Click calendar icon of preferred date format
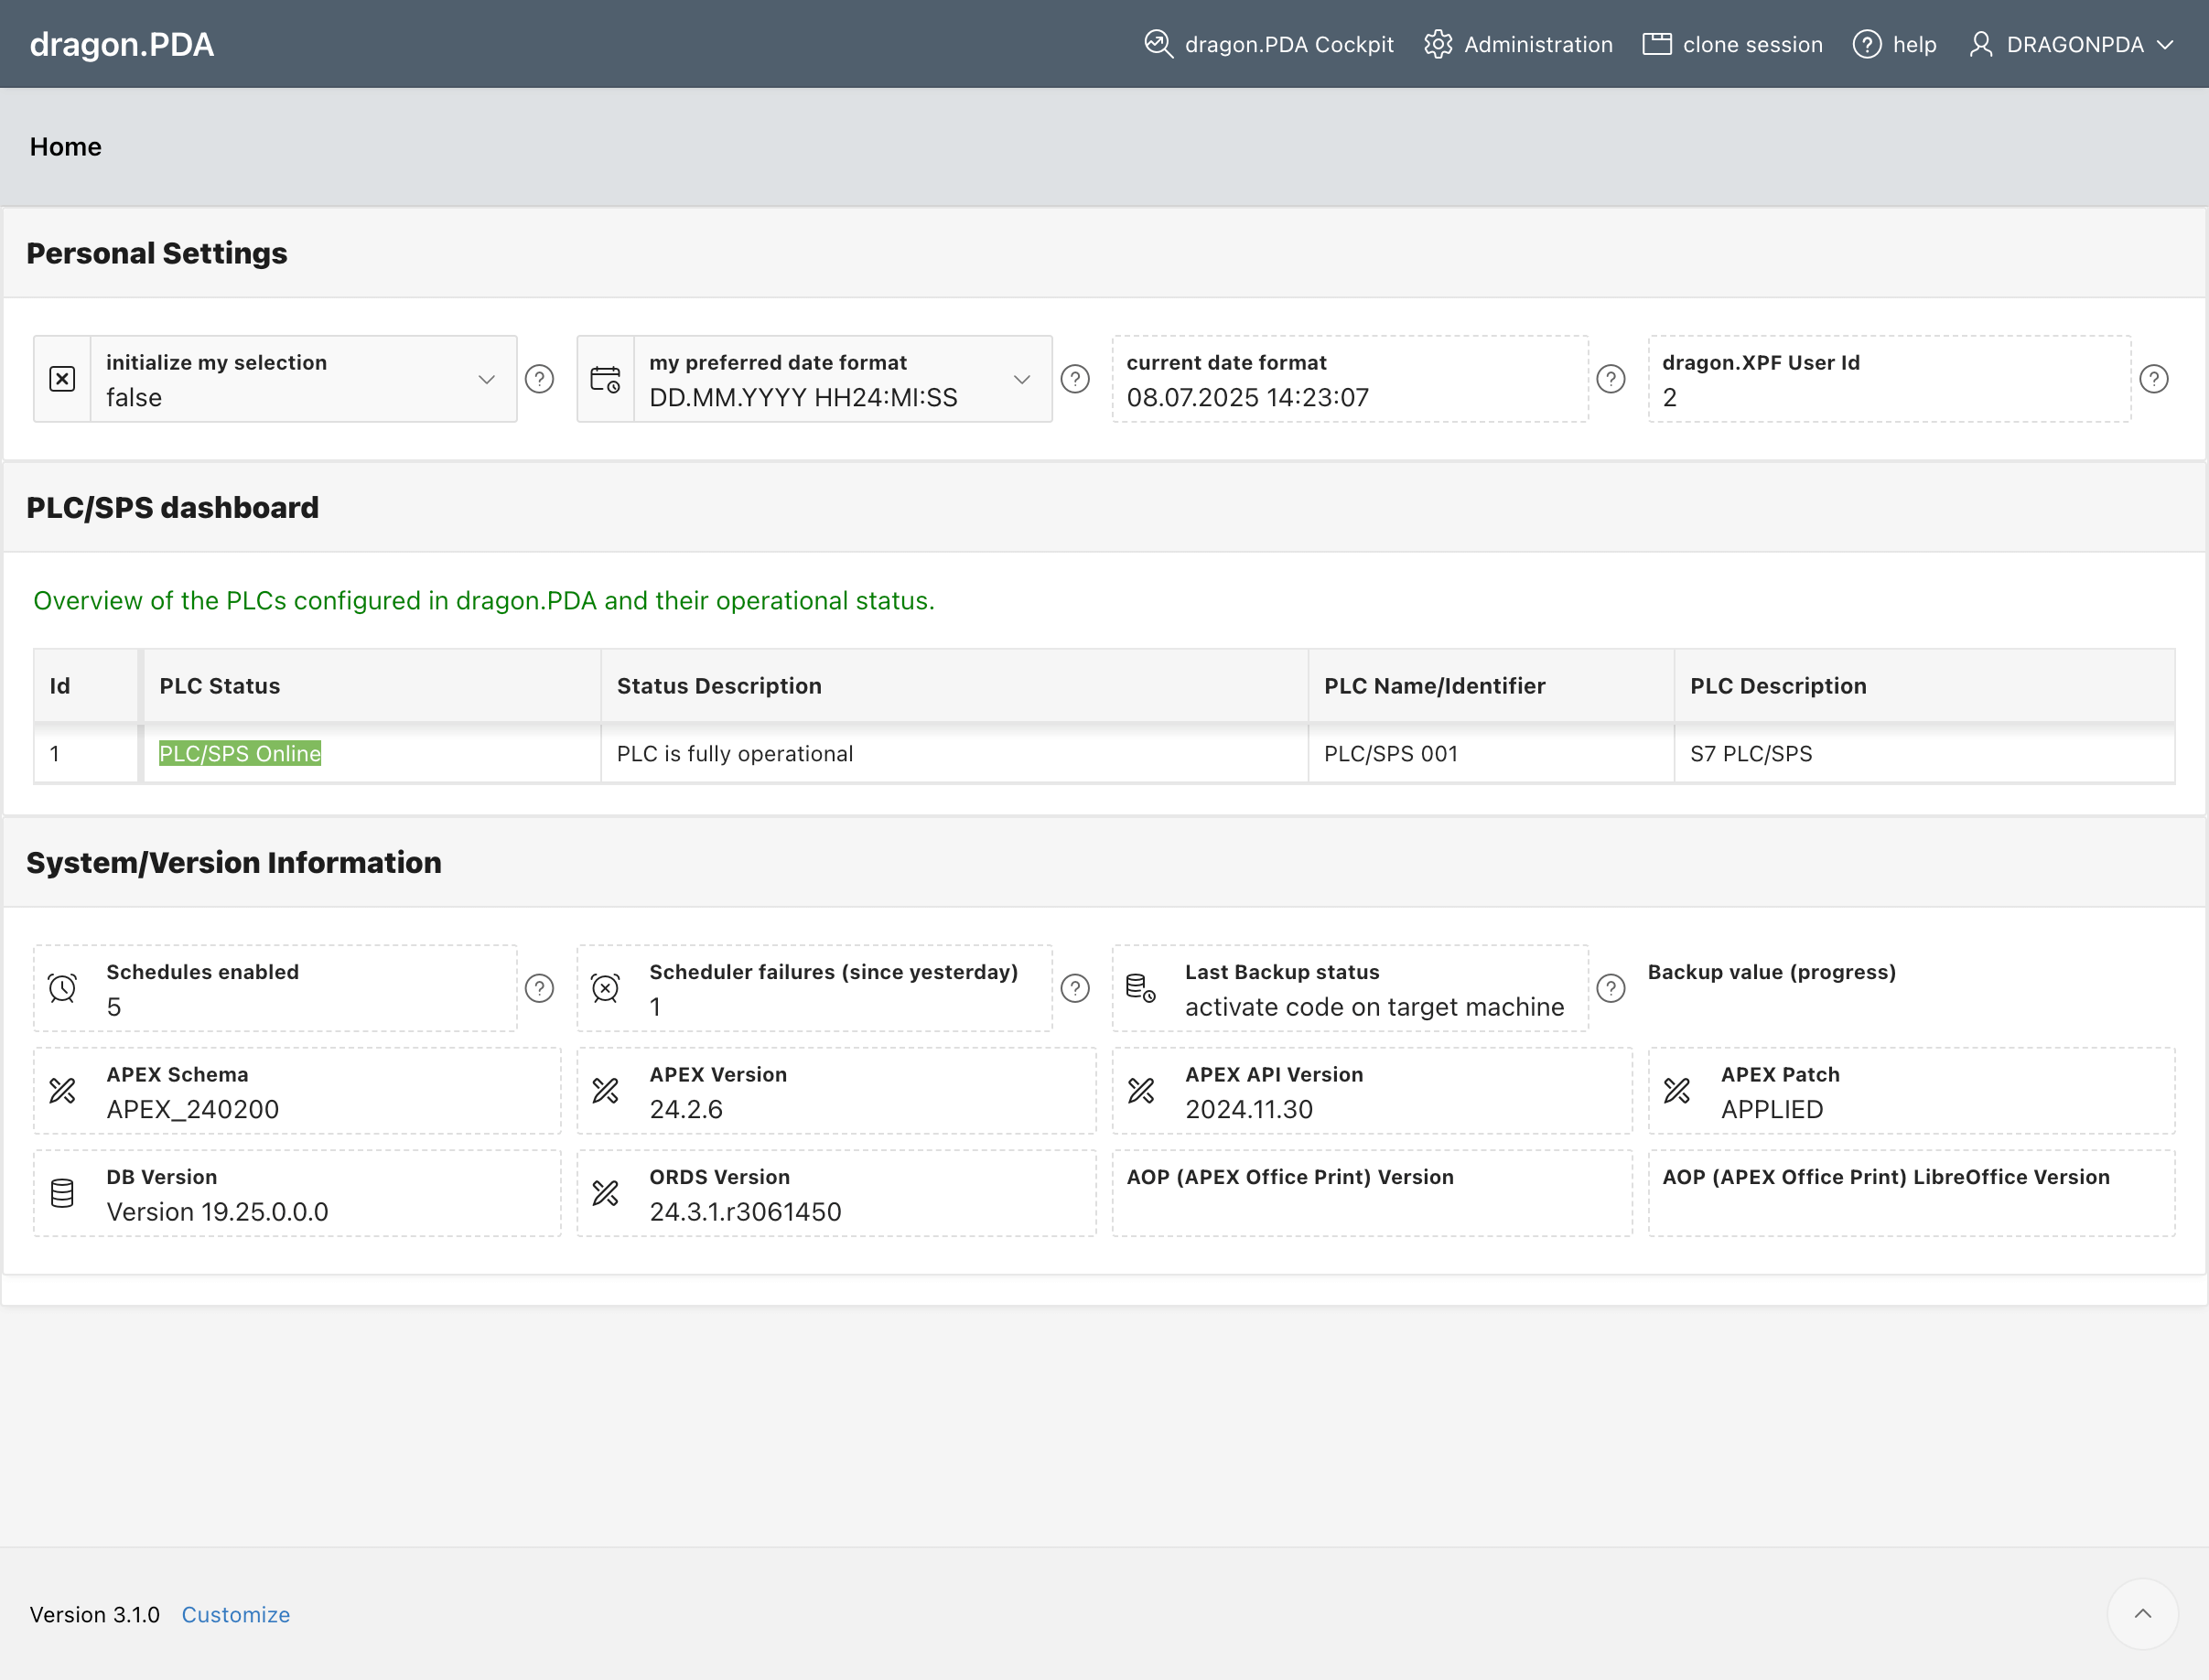 [x=605, y=379]
